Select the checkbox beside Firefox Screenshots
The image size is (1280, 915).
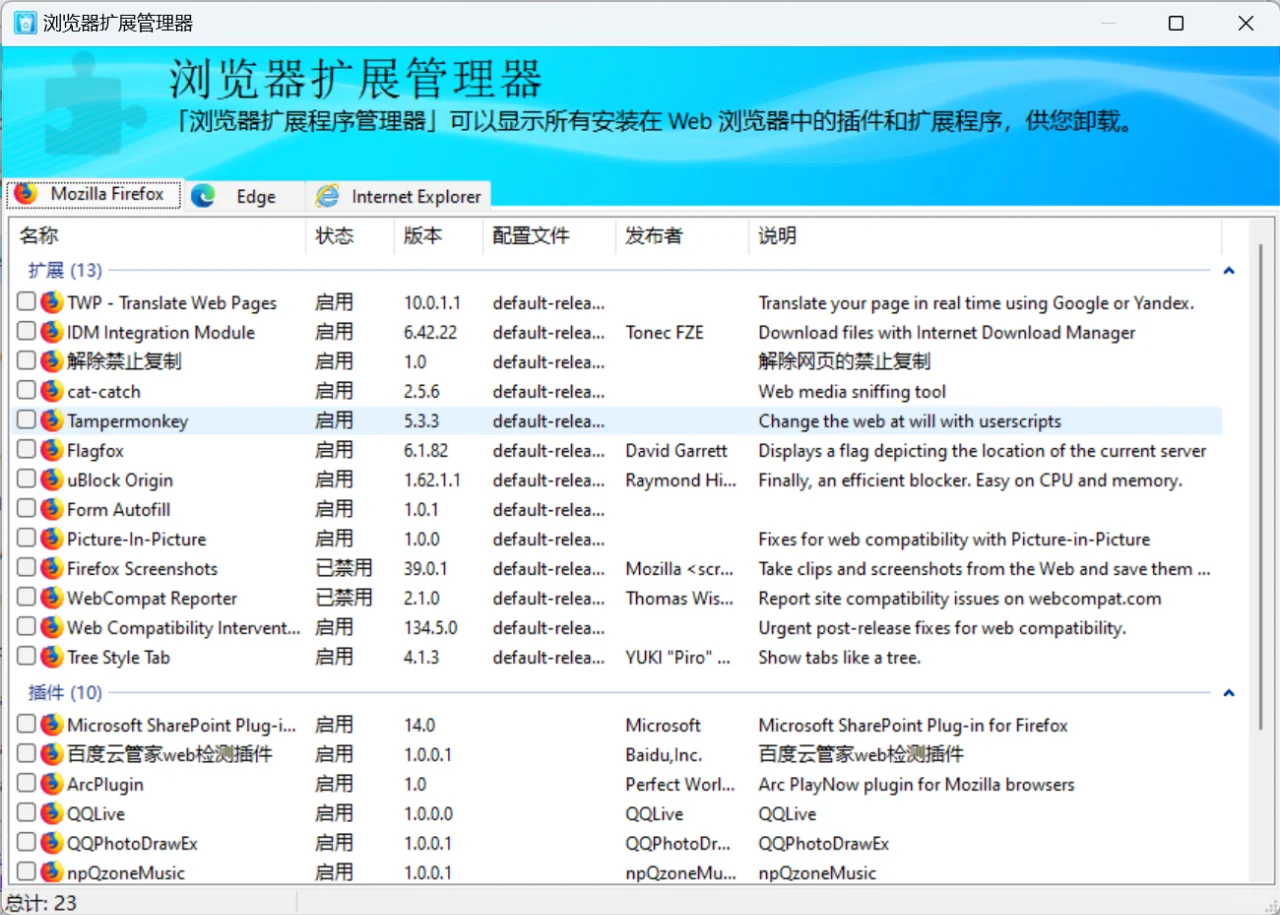pyautogui.click(x=25, y=568)
